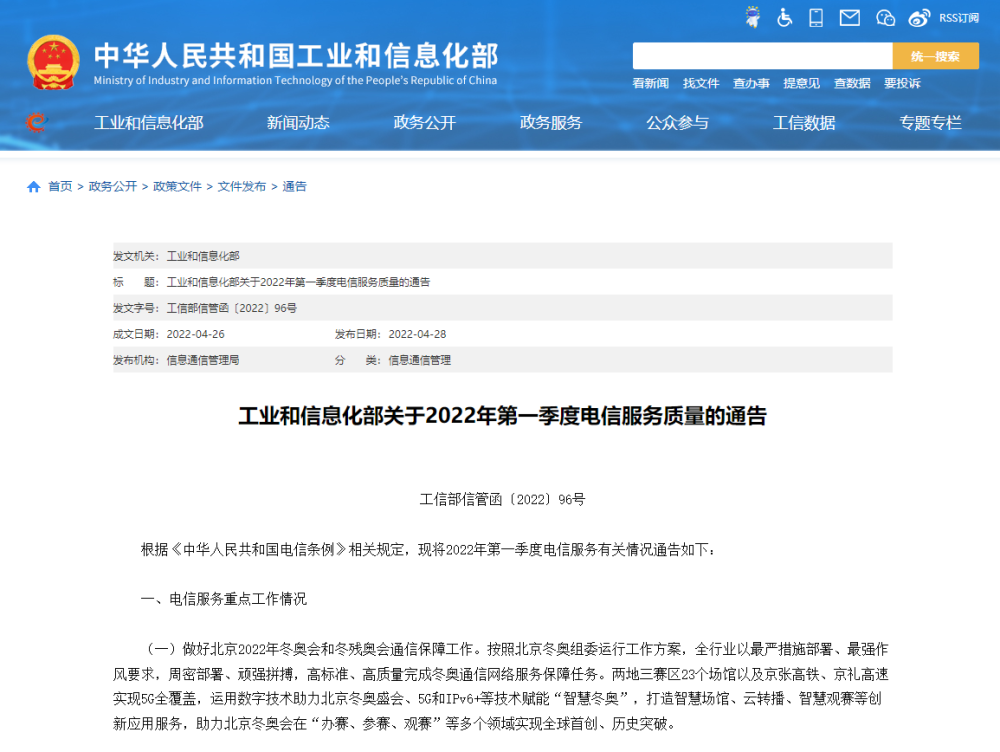Click the robot assistant icon
1000x752 pixels.
pos(753,17)
